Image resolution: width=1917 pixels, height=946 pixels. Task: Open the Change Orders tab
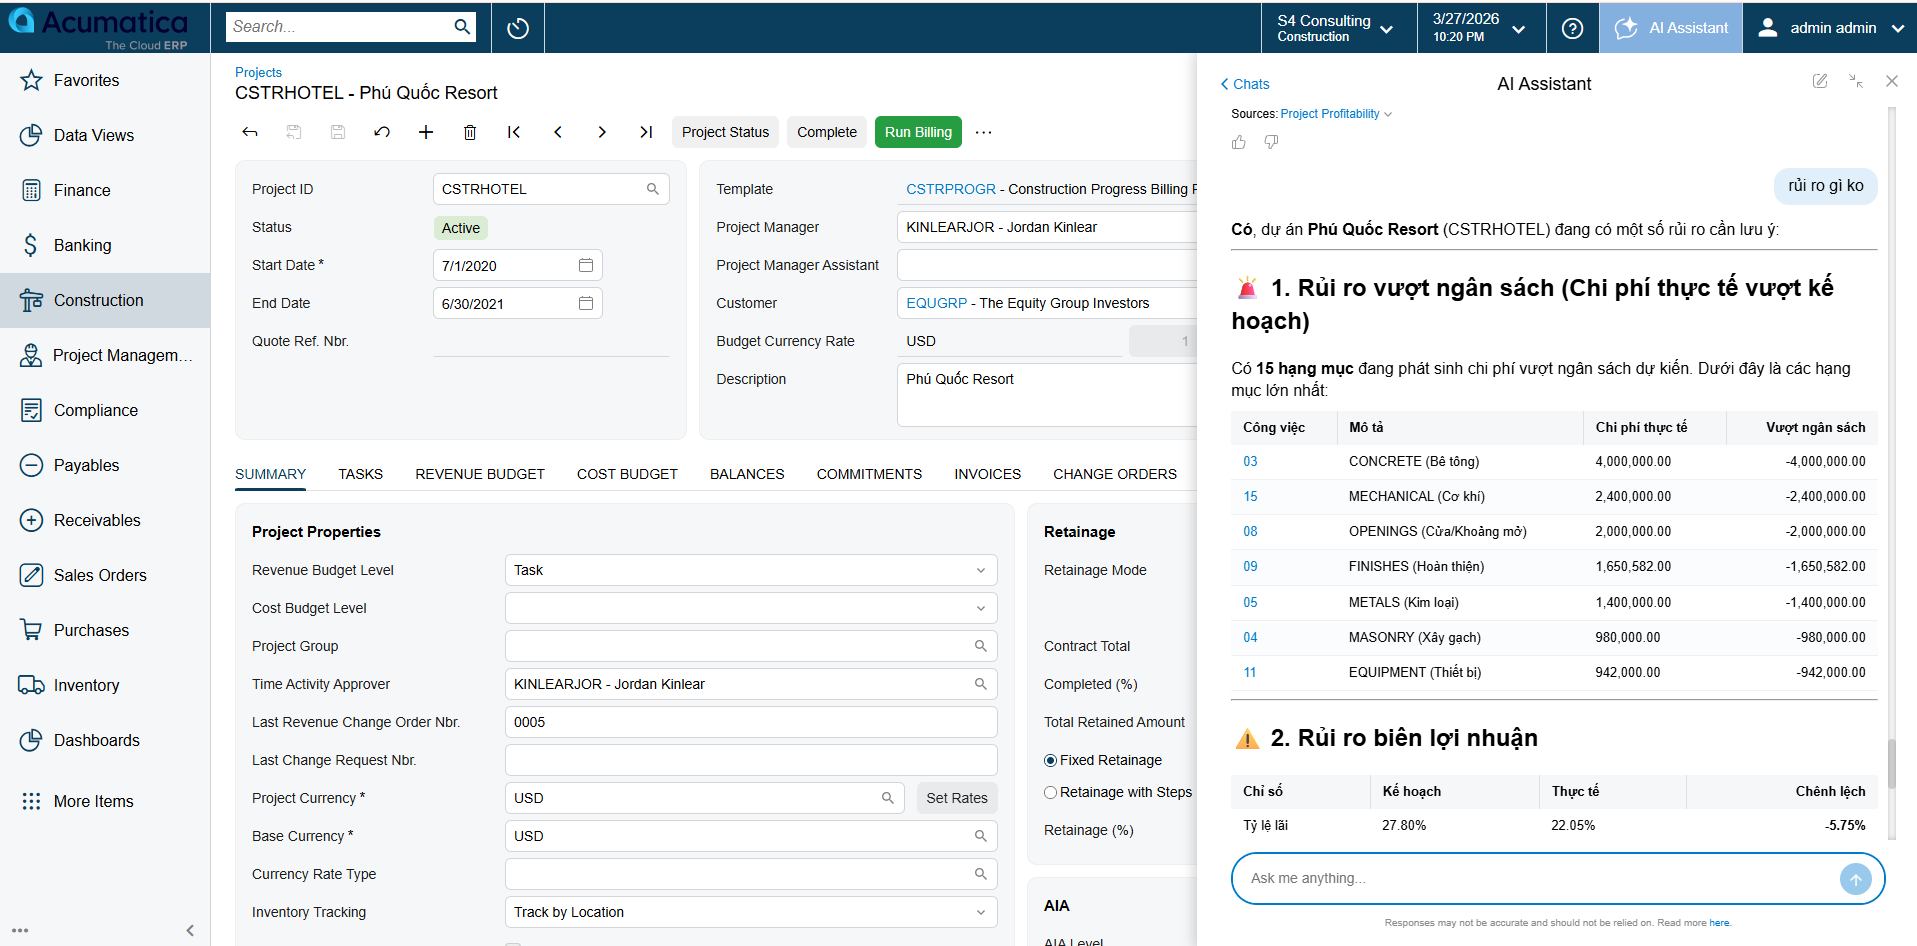point(1114,474)
